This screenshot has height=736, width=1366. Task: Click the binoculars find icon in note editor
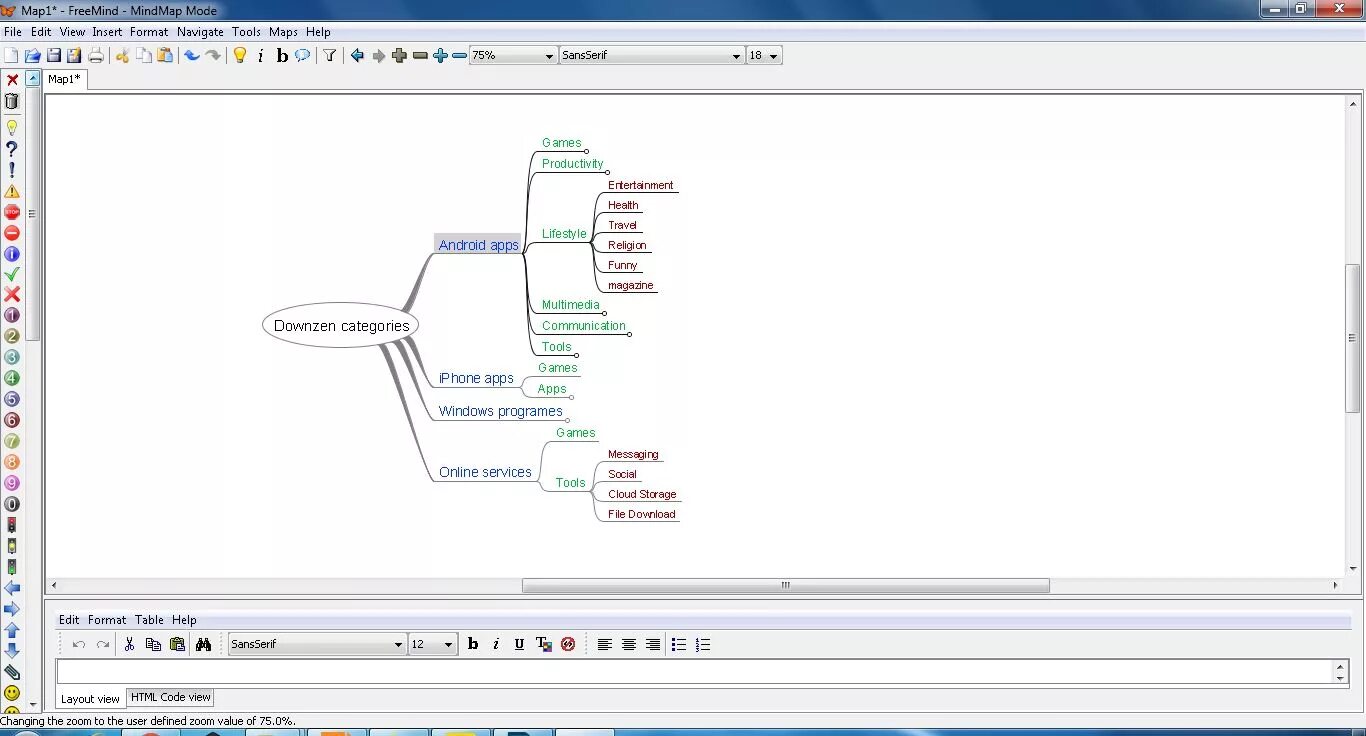coord(203,645)
